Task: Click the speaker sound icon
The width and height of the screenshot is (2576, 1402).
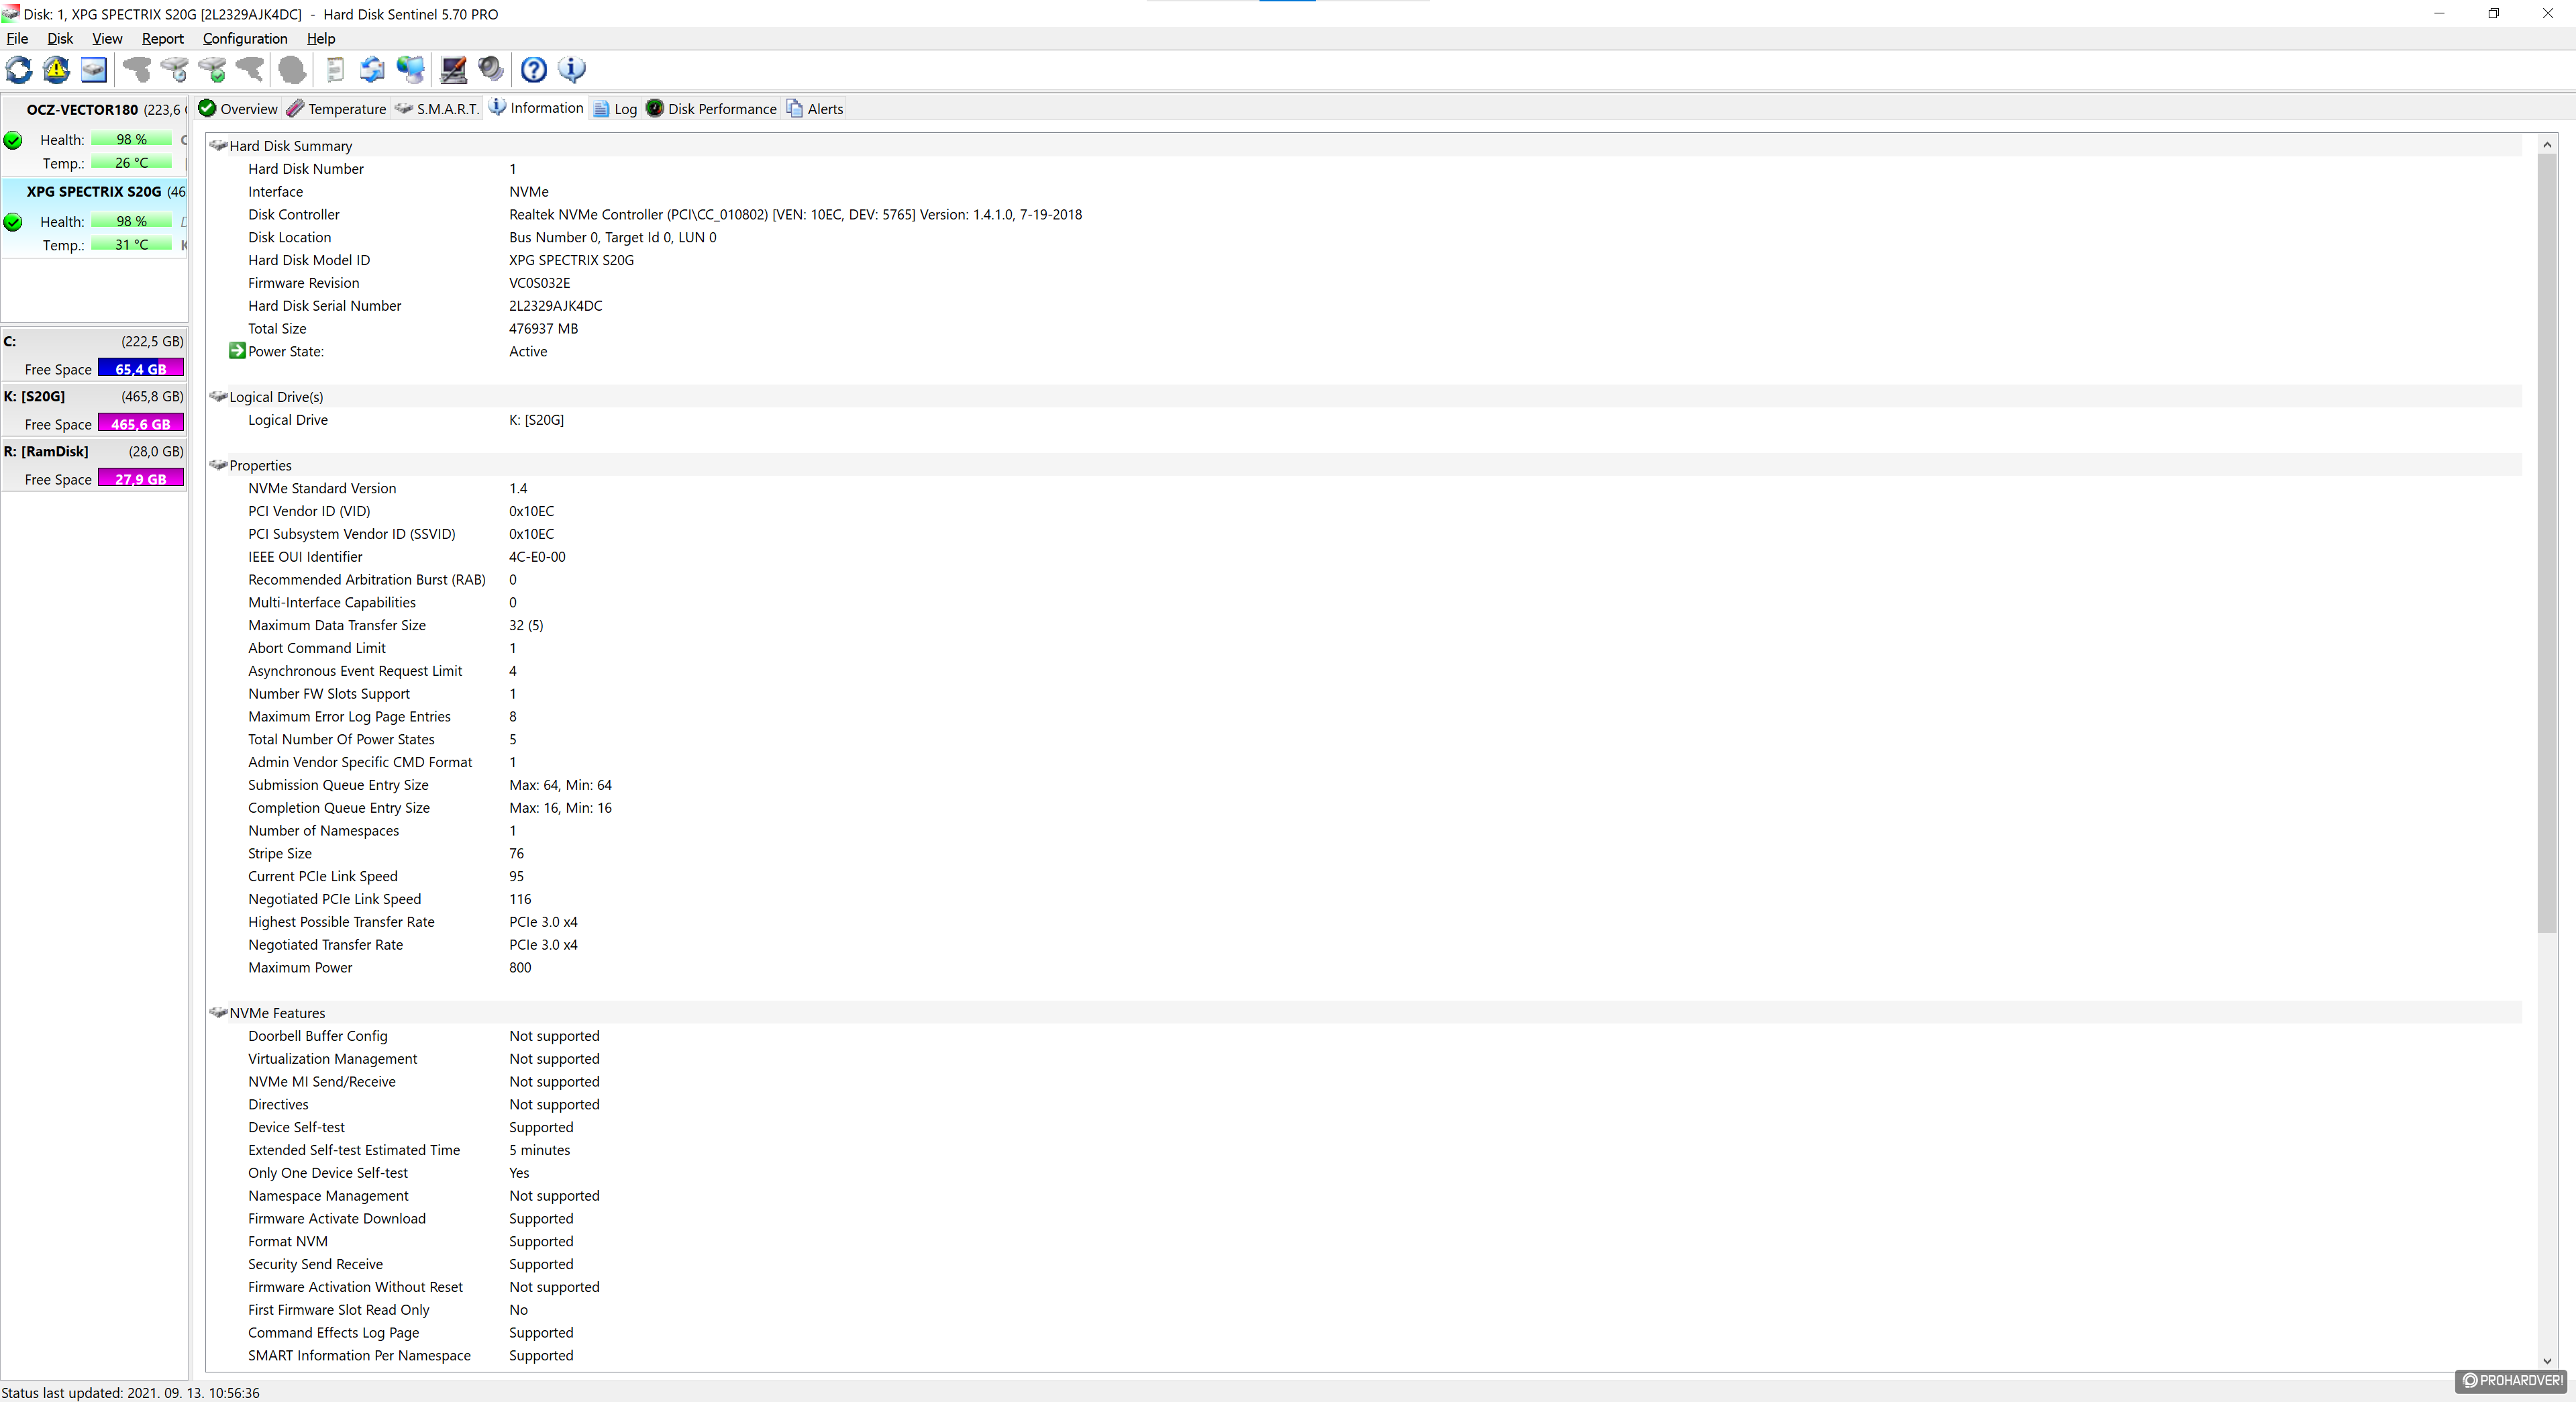Action: [x=491, y=69]
